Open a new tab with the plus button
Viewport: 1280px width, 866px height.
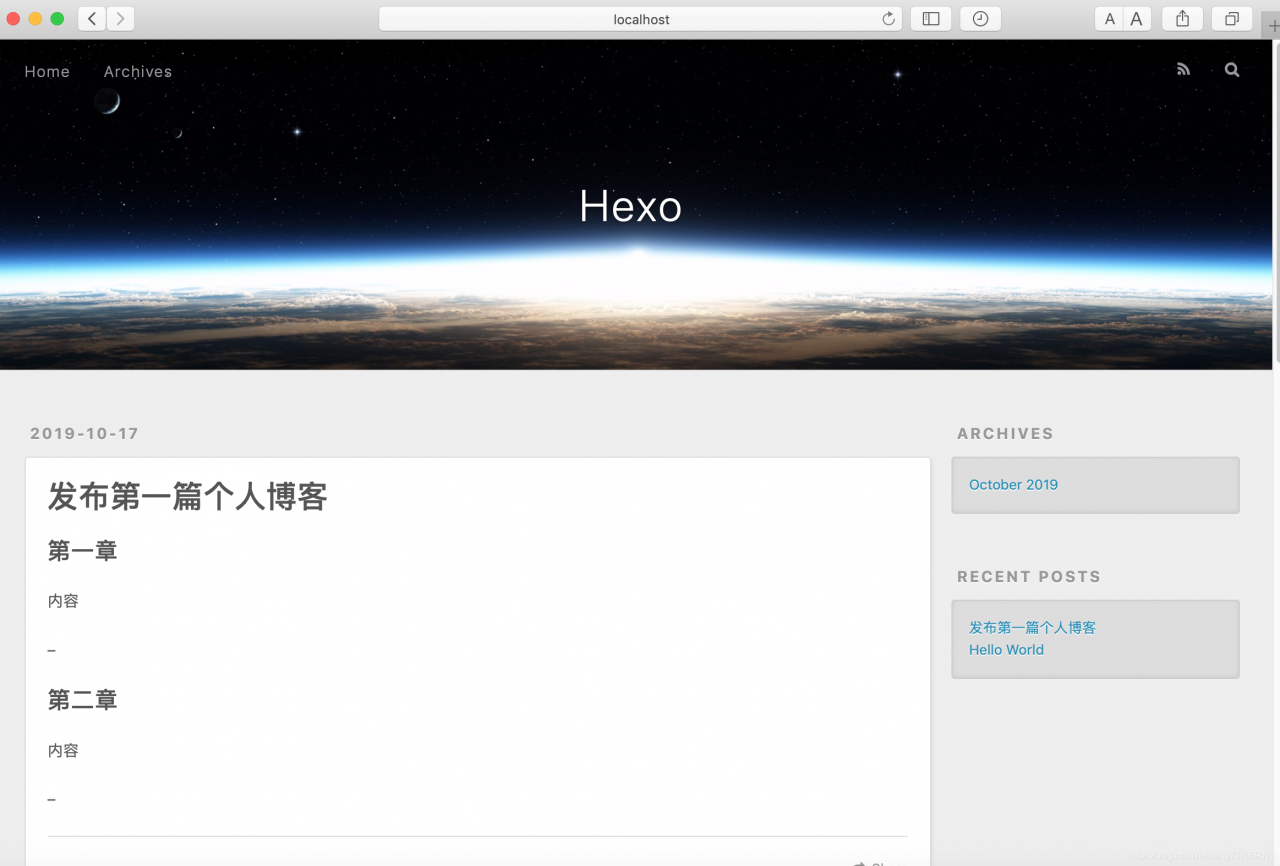click(1274, 26)
